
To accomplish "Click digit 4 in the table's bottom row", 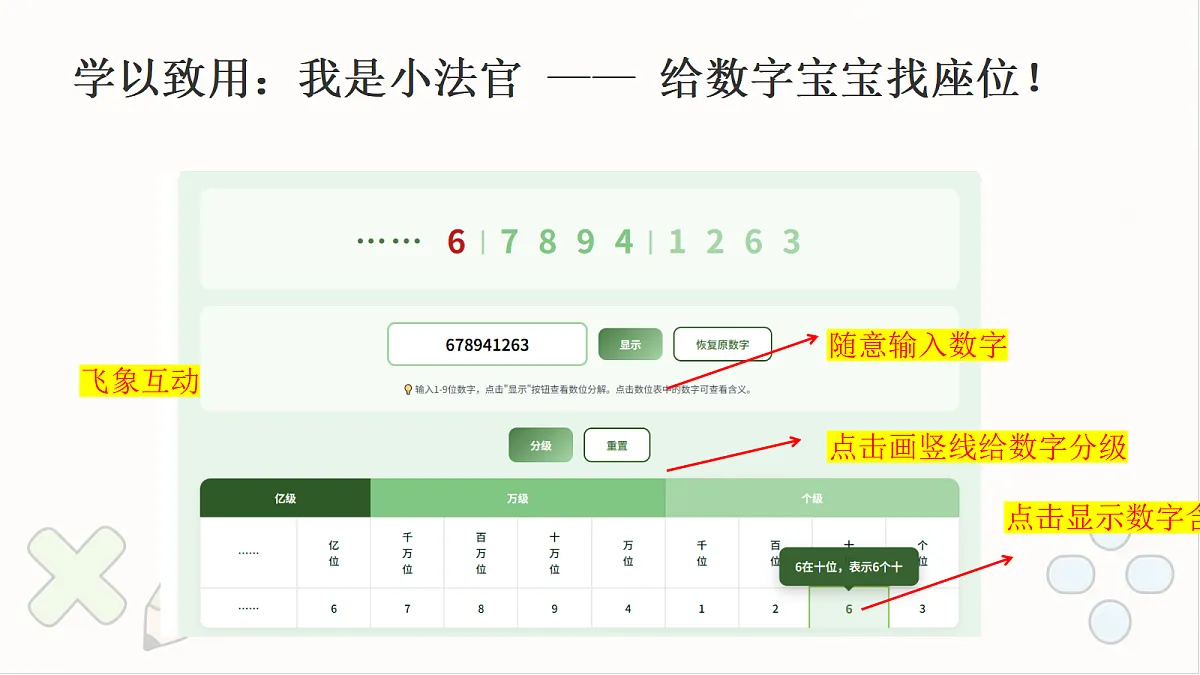I will 628,609.
